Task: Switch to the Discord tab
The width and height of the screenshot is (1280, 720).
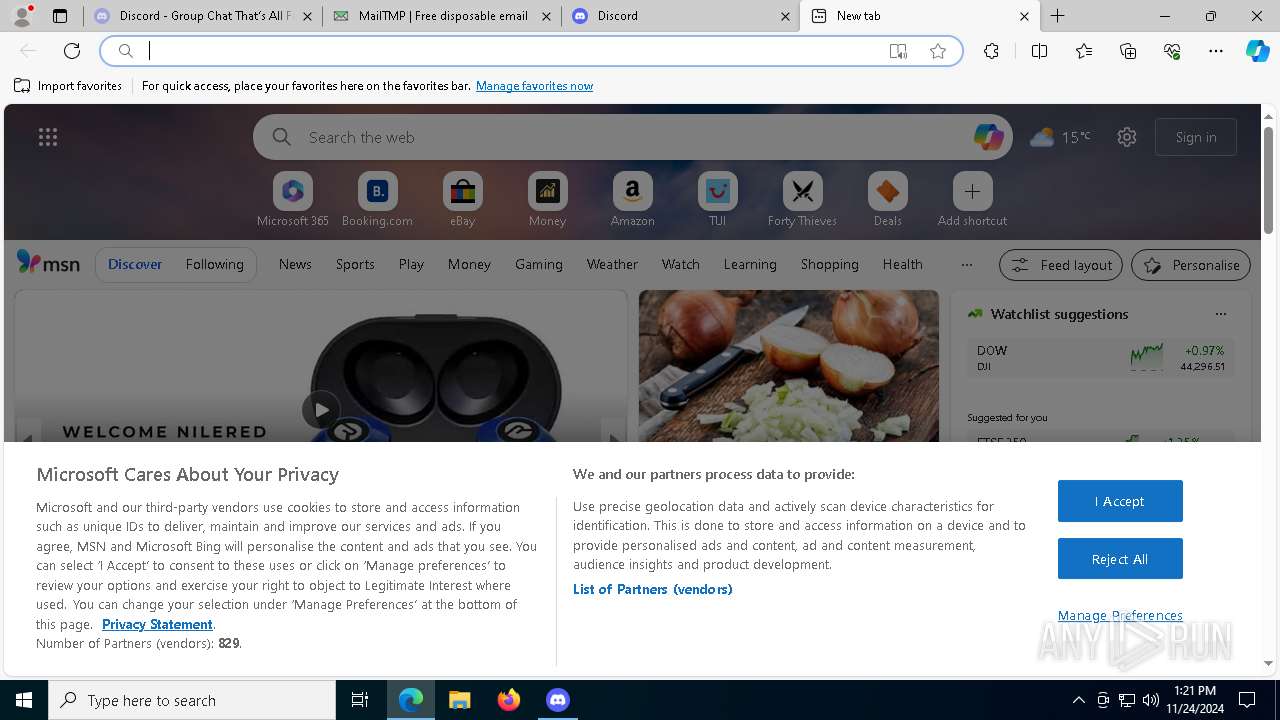Action: pyautogui.click(x=680, y=16)
